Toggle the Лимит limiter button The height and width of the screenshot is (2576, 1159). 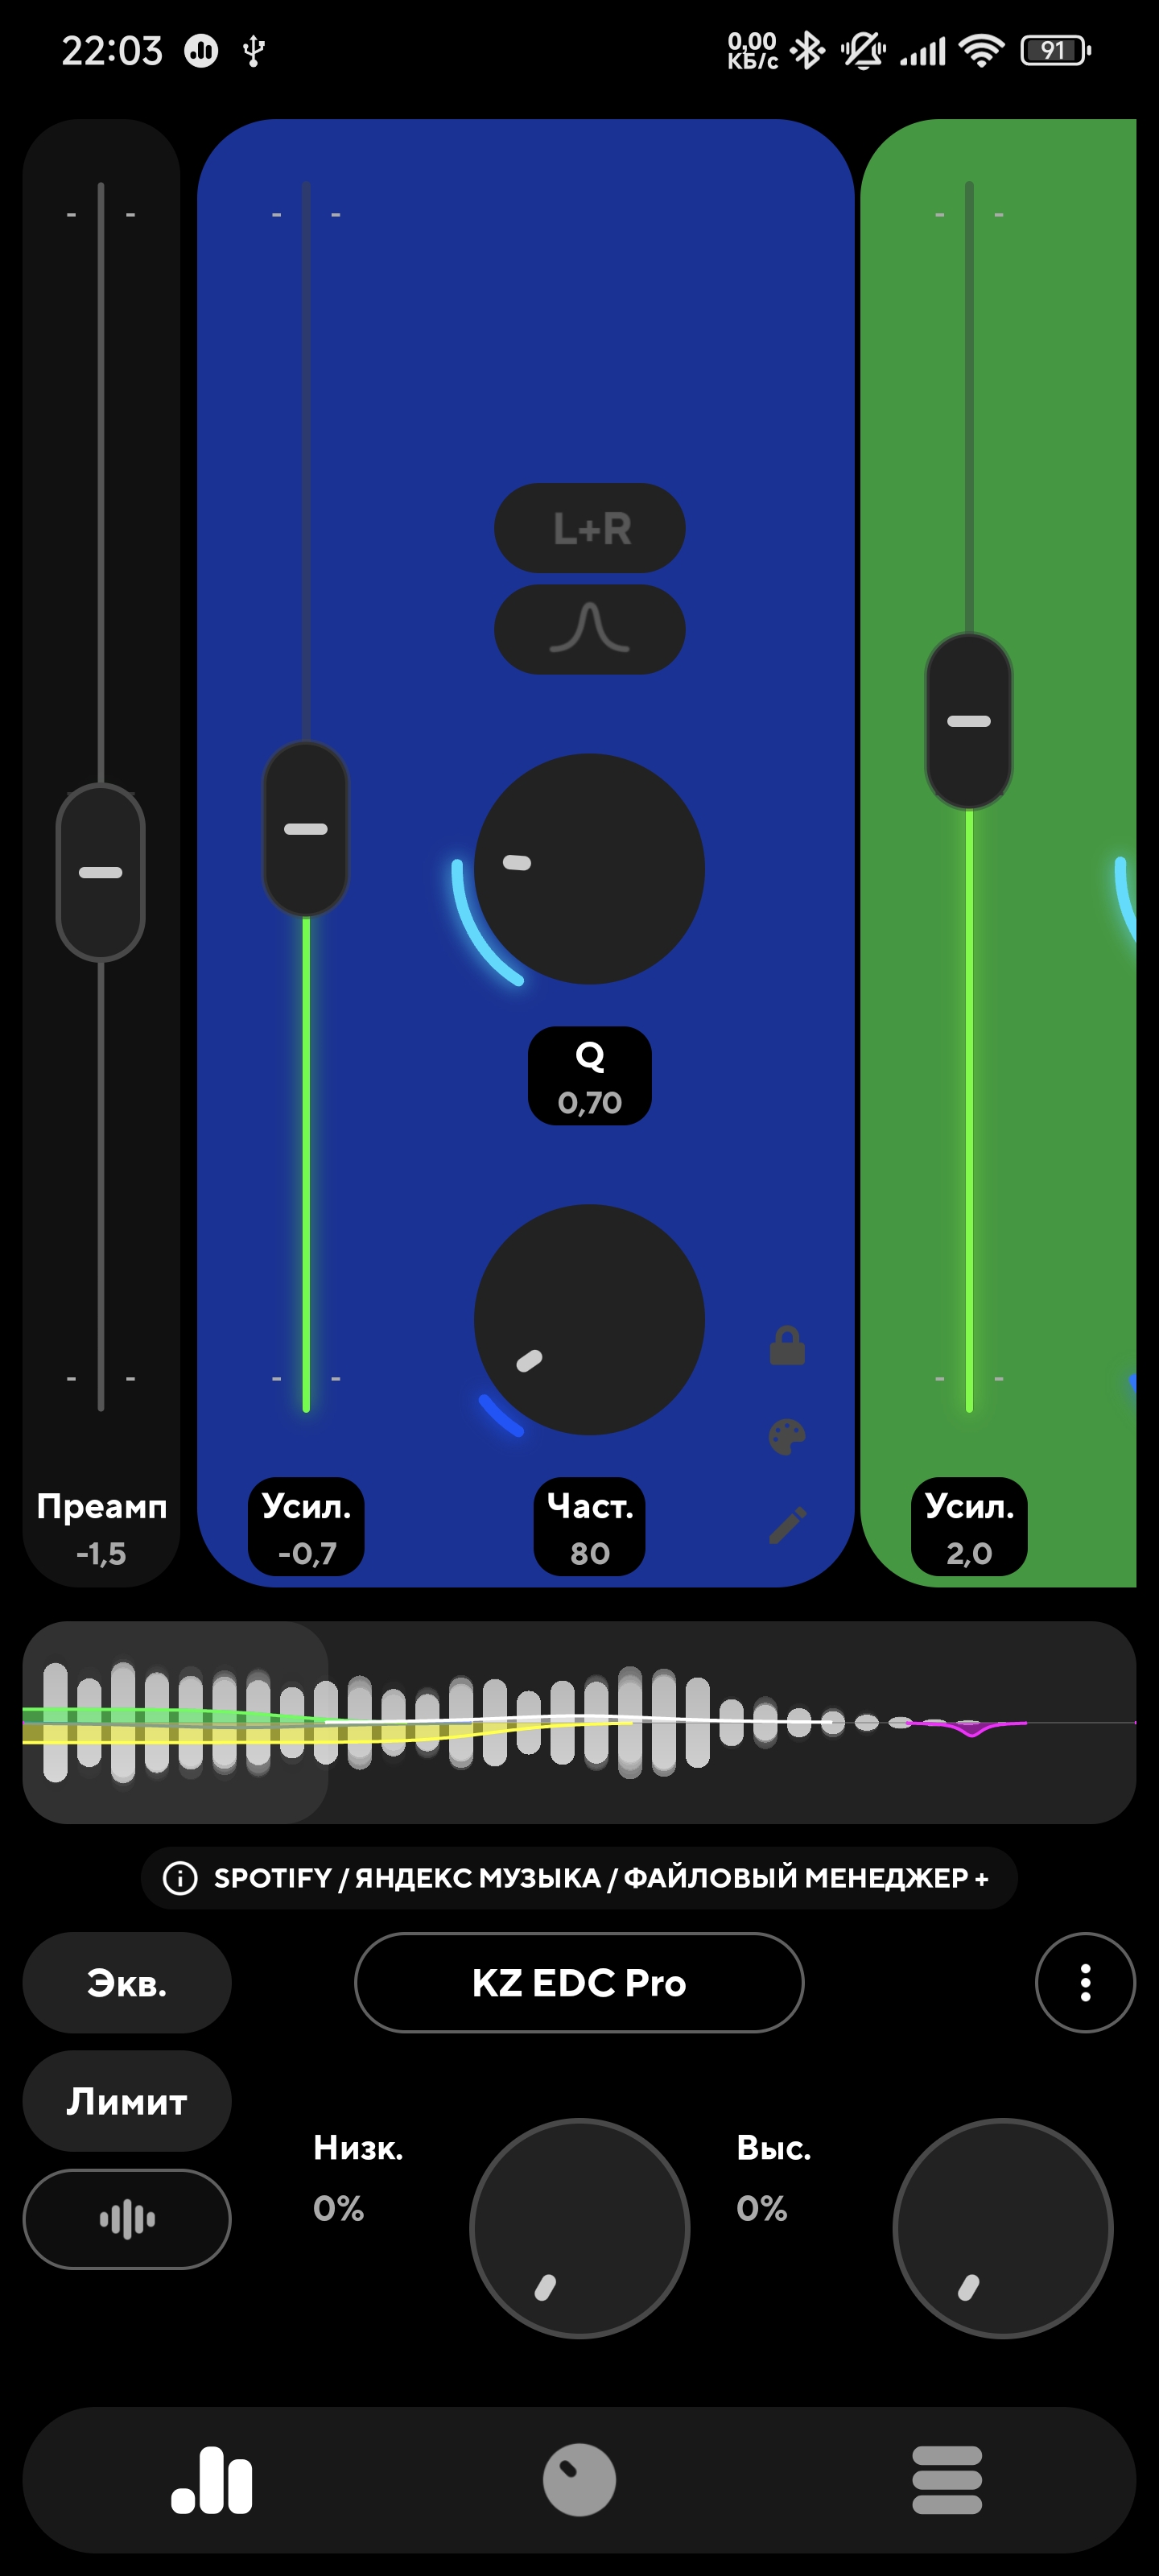click(x=127, y=2101)
